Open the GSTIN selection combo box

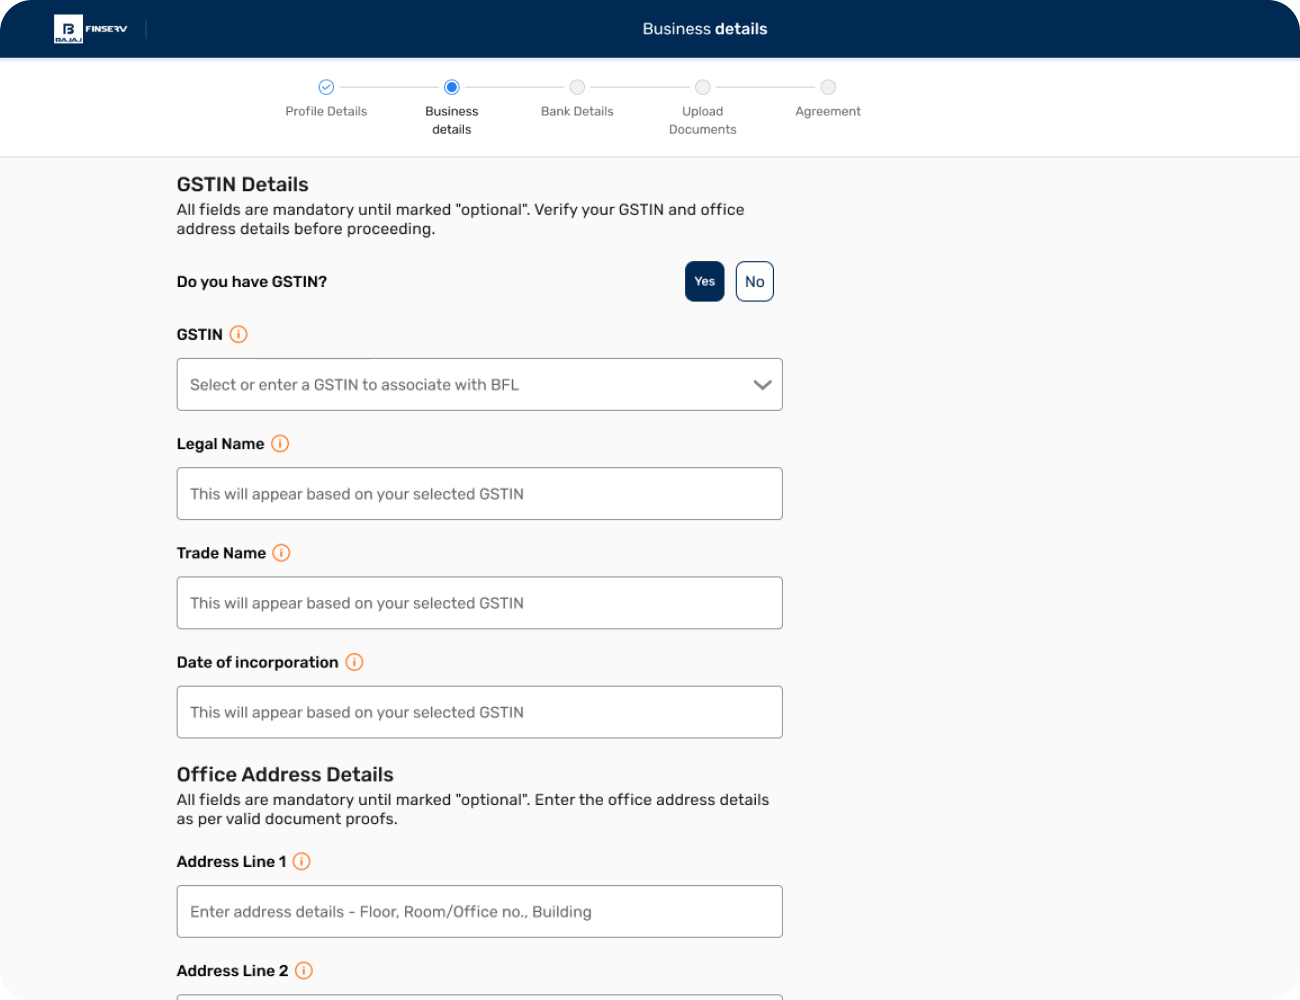pyautogui.click(x=460, y=385)
